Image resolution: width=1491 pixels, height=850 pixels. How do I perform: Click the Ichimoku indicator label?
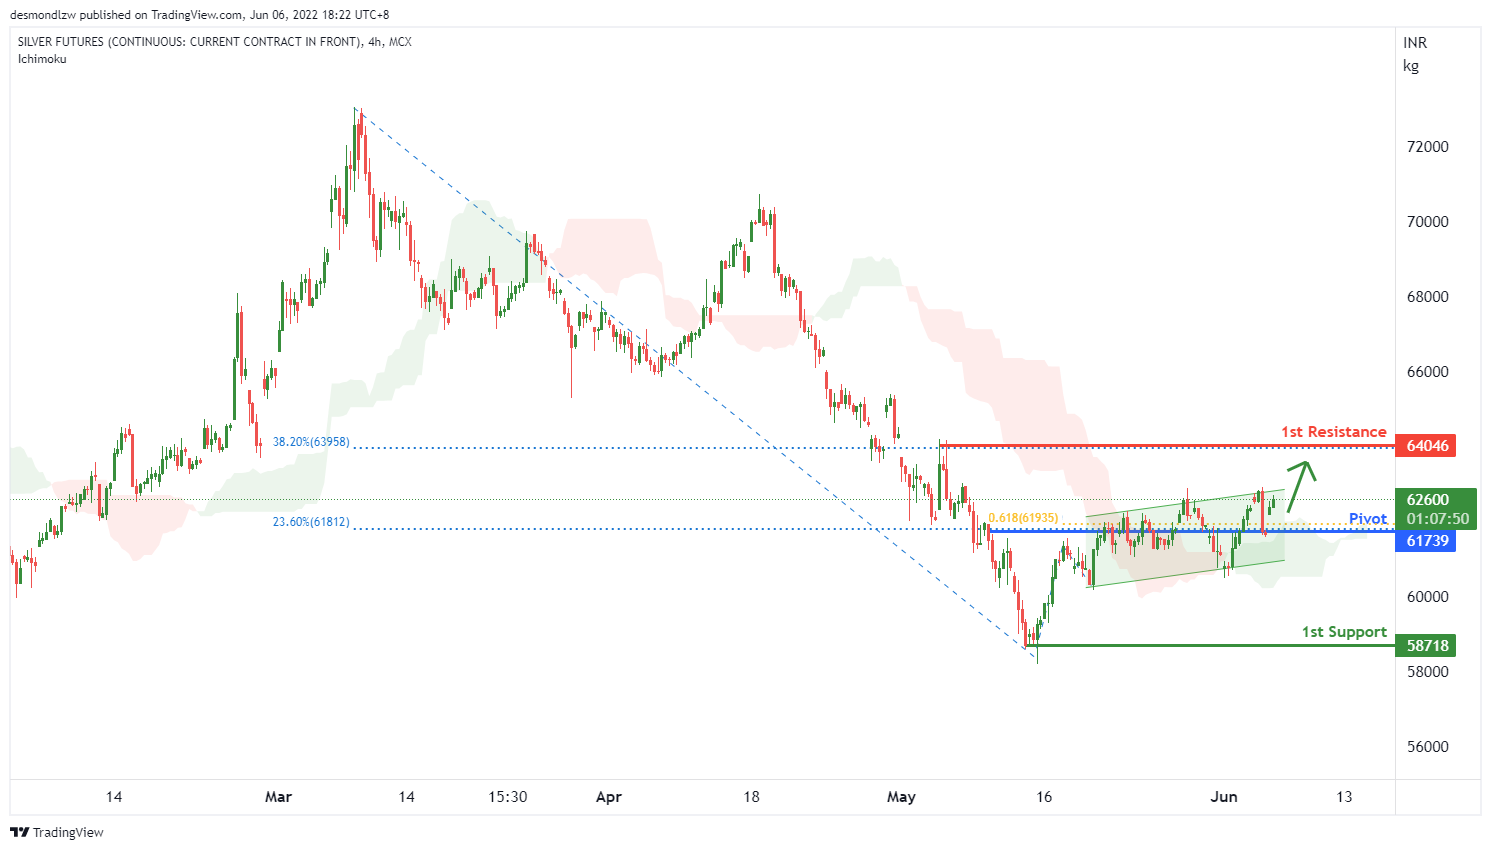pos(42,59)
